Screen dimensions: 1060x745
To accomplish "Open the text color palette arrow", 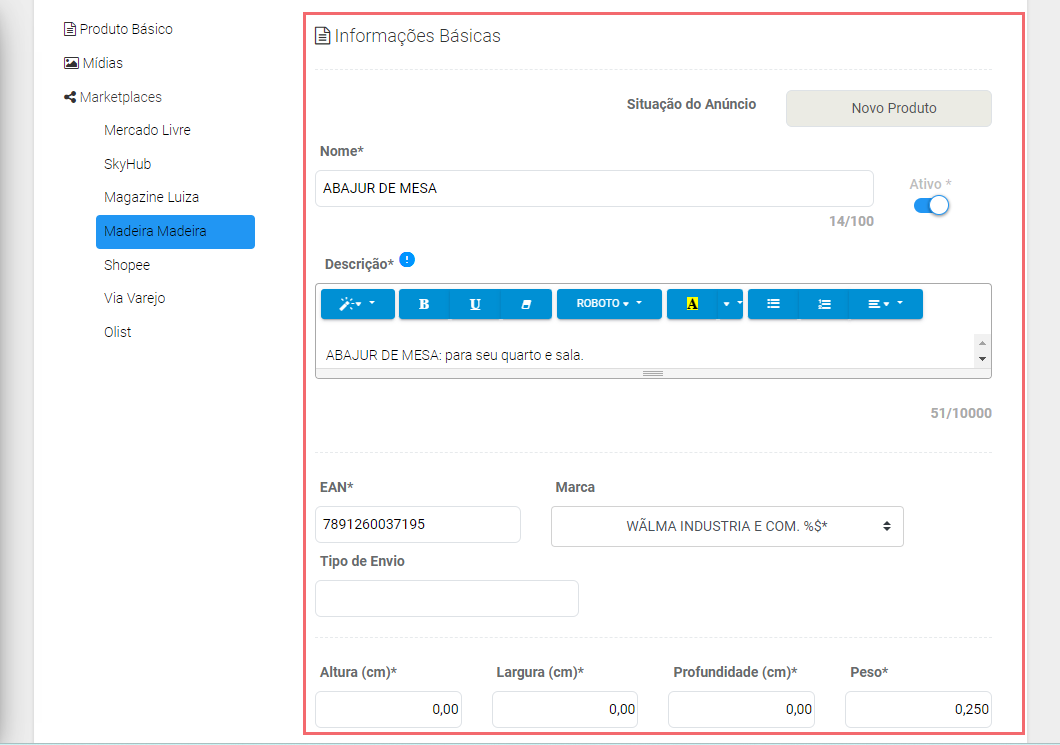I will click(x=731, y=304).
